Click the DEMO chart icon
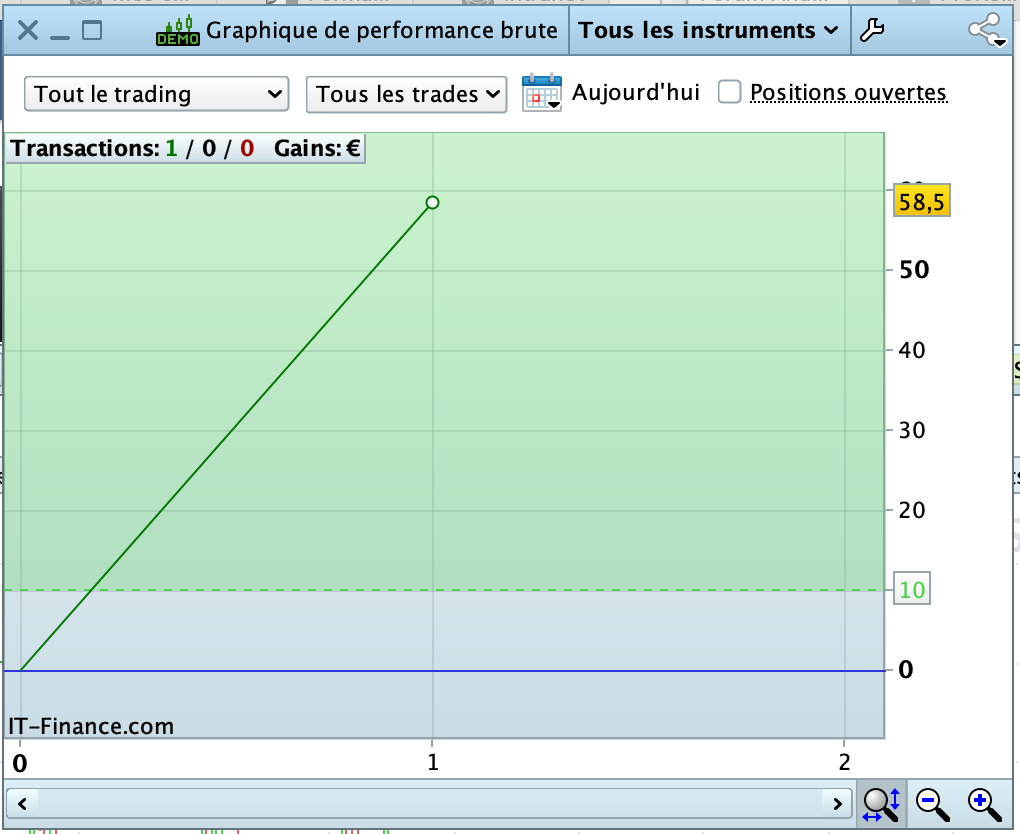Screen dimensions: 1020x834 click(178, 31)
